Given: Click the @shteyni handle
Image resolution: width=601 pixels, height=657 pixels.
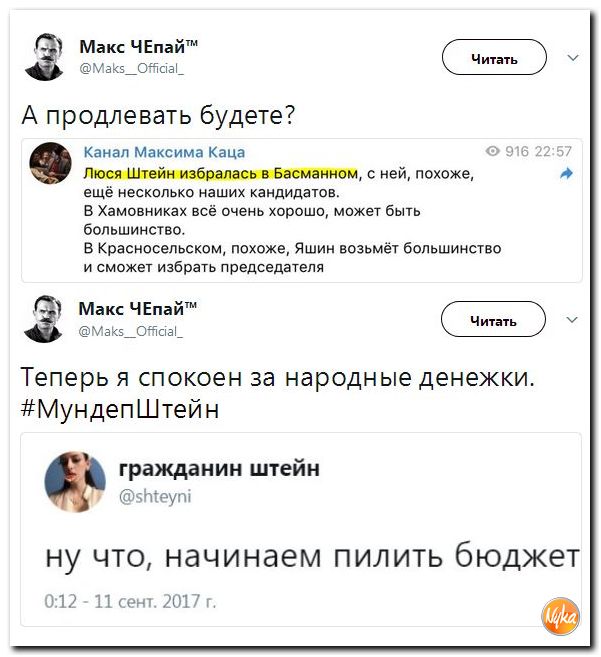Looking at the screenshot, I should [x=152, y=495].
